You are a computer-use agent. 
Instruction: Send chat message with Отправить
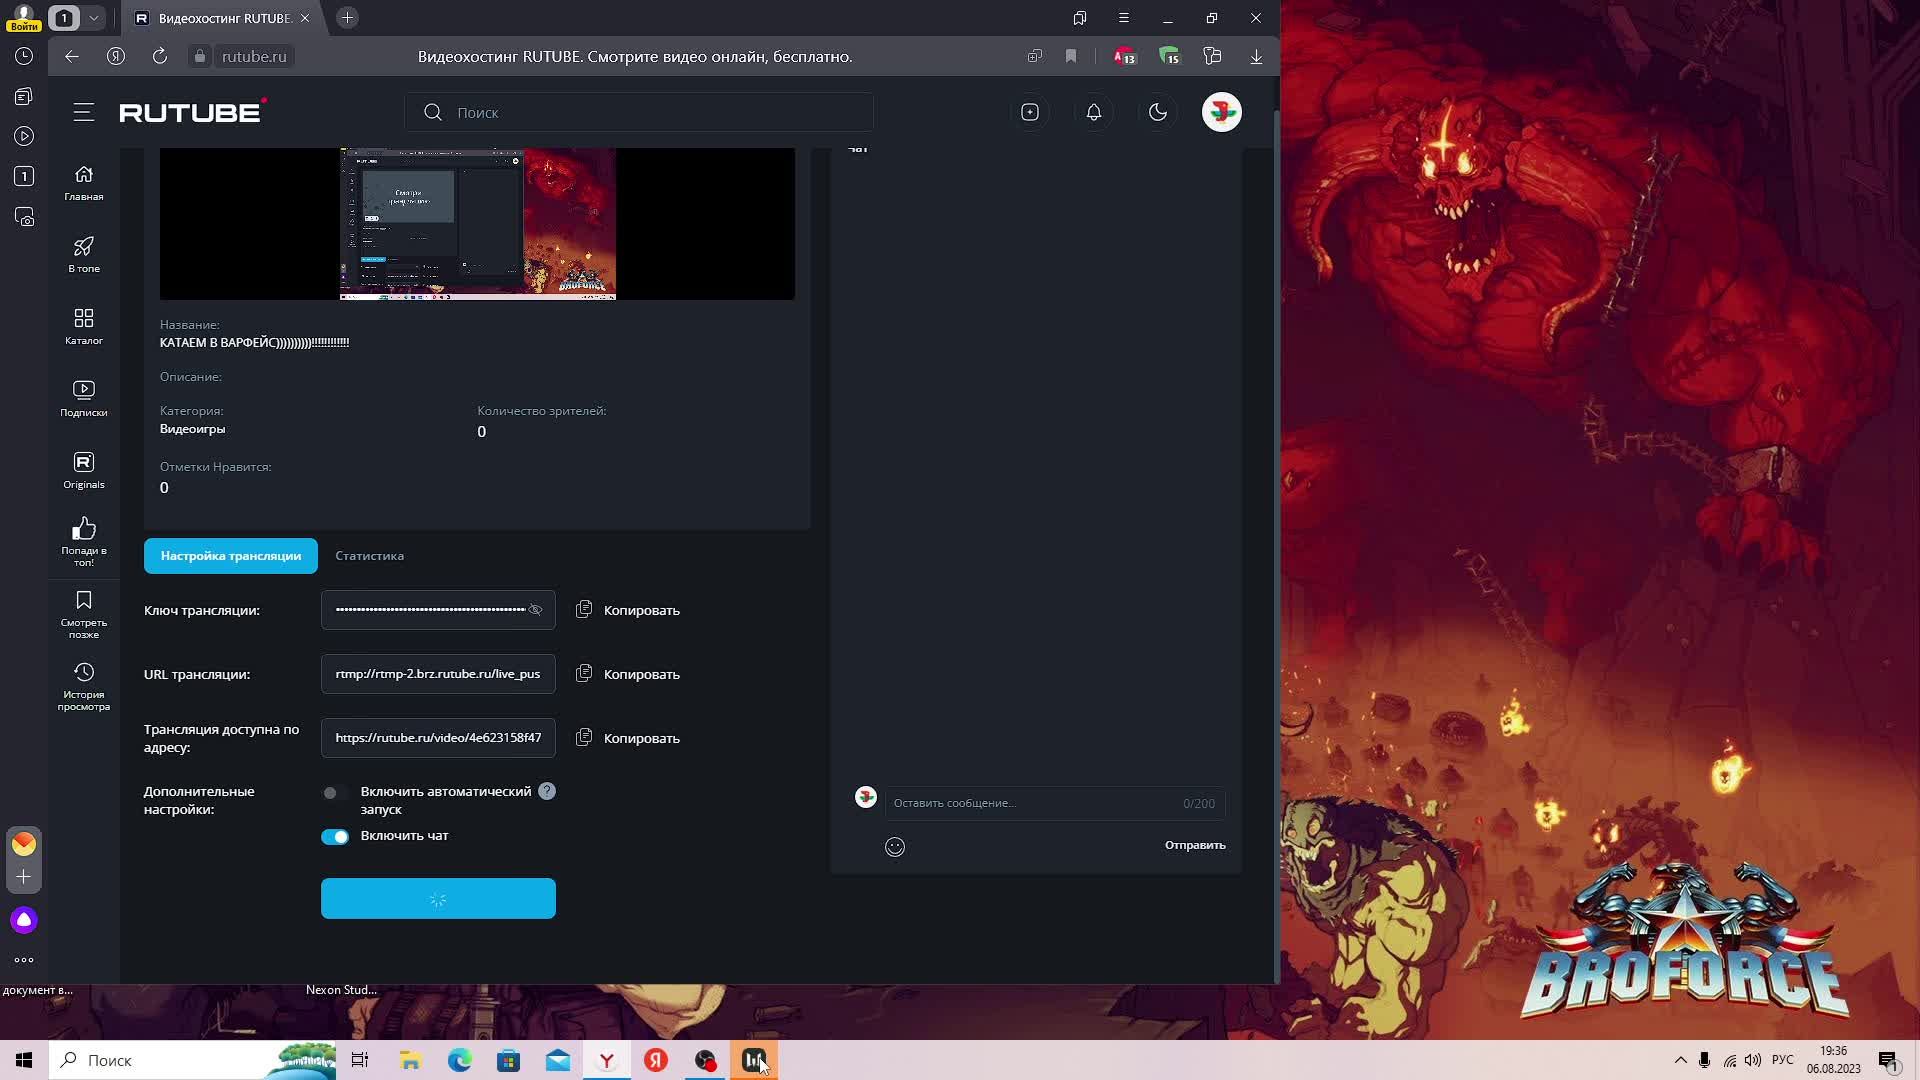click(1195, 845)
